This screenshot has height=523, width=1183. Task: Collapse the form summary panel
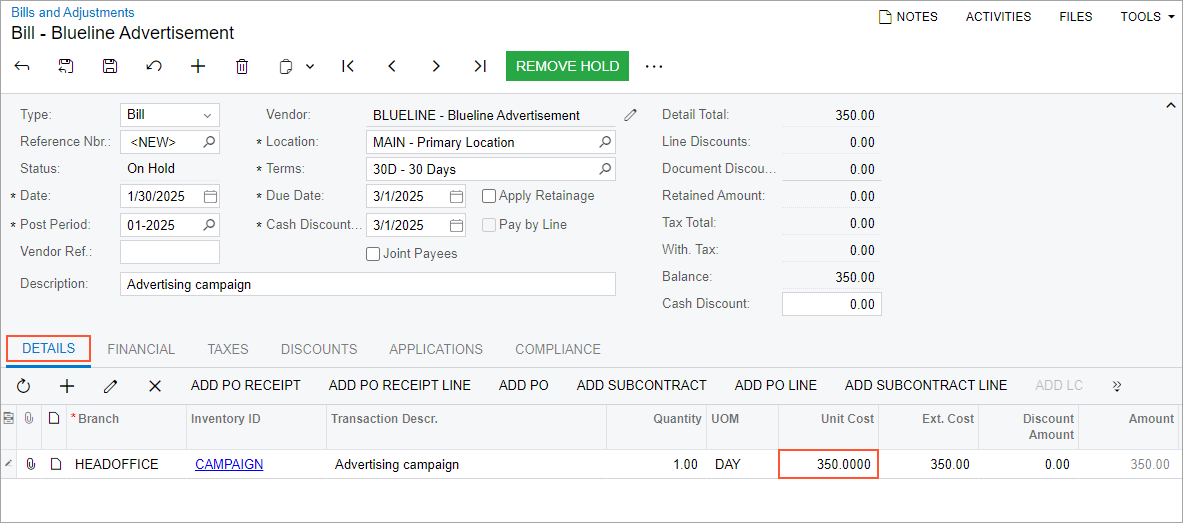point(1170,105)
